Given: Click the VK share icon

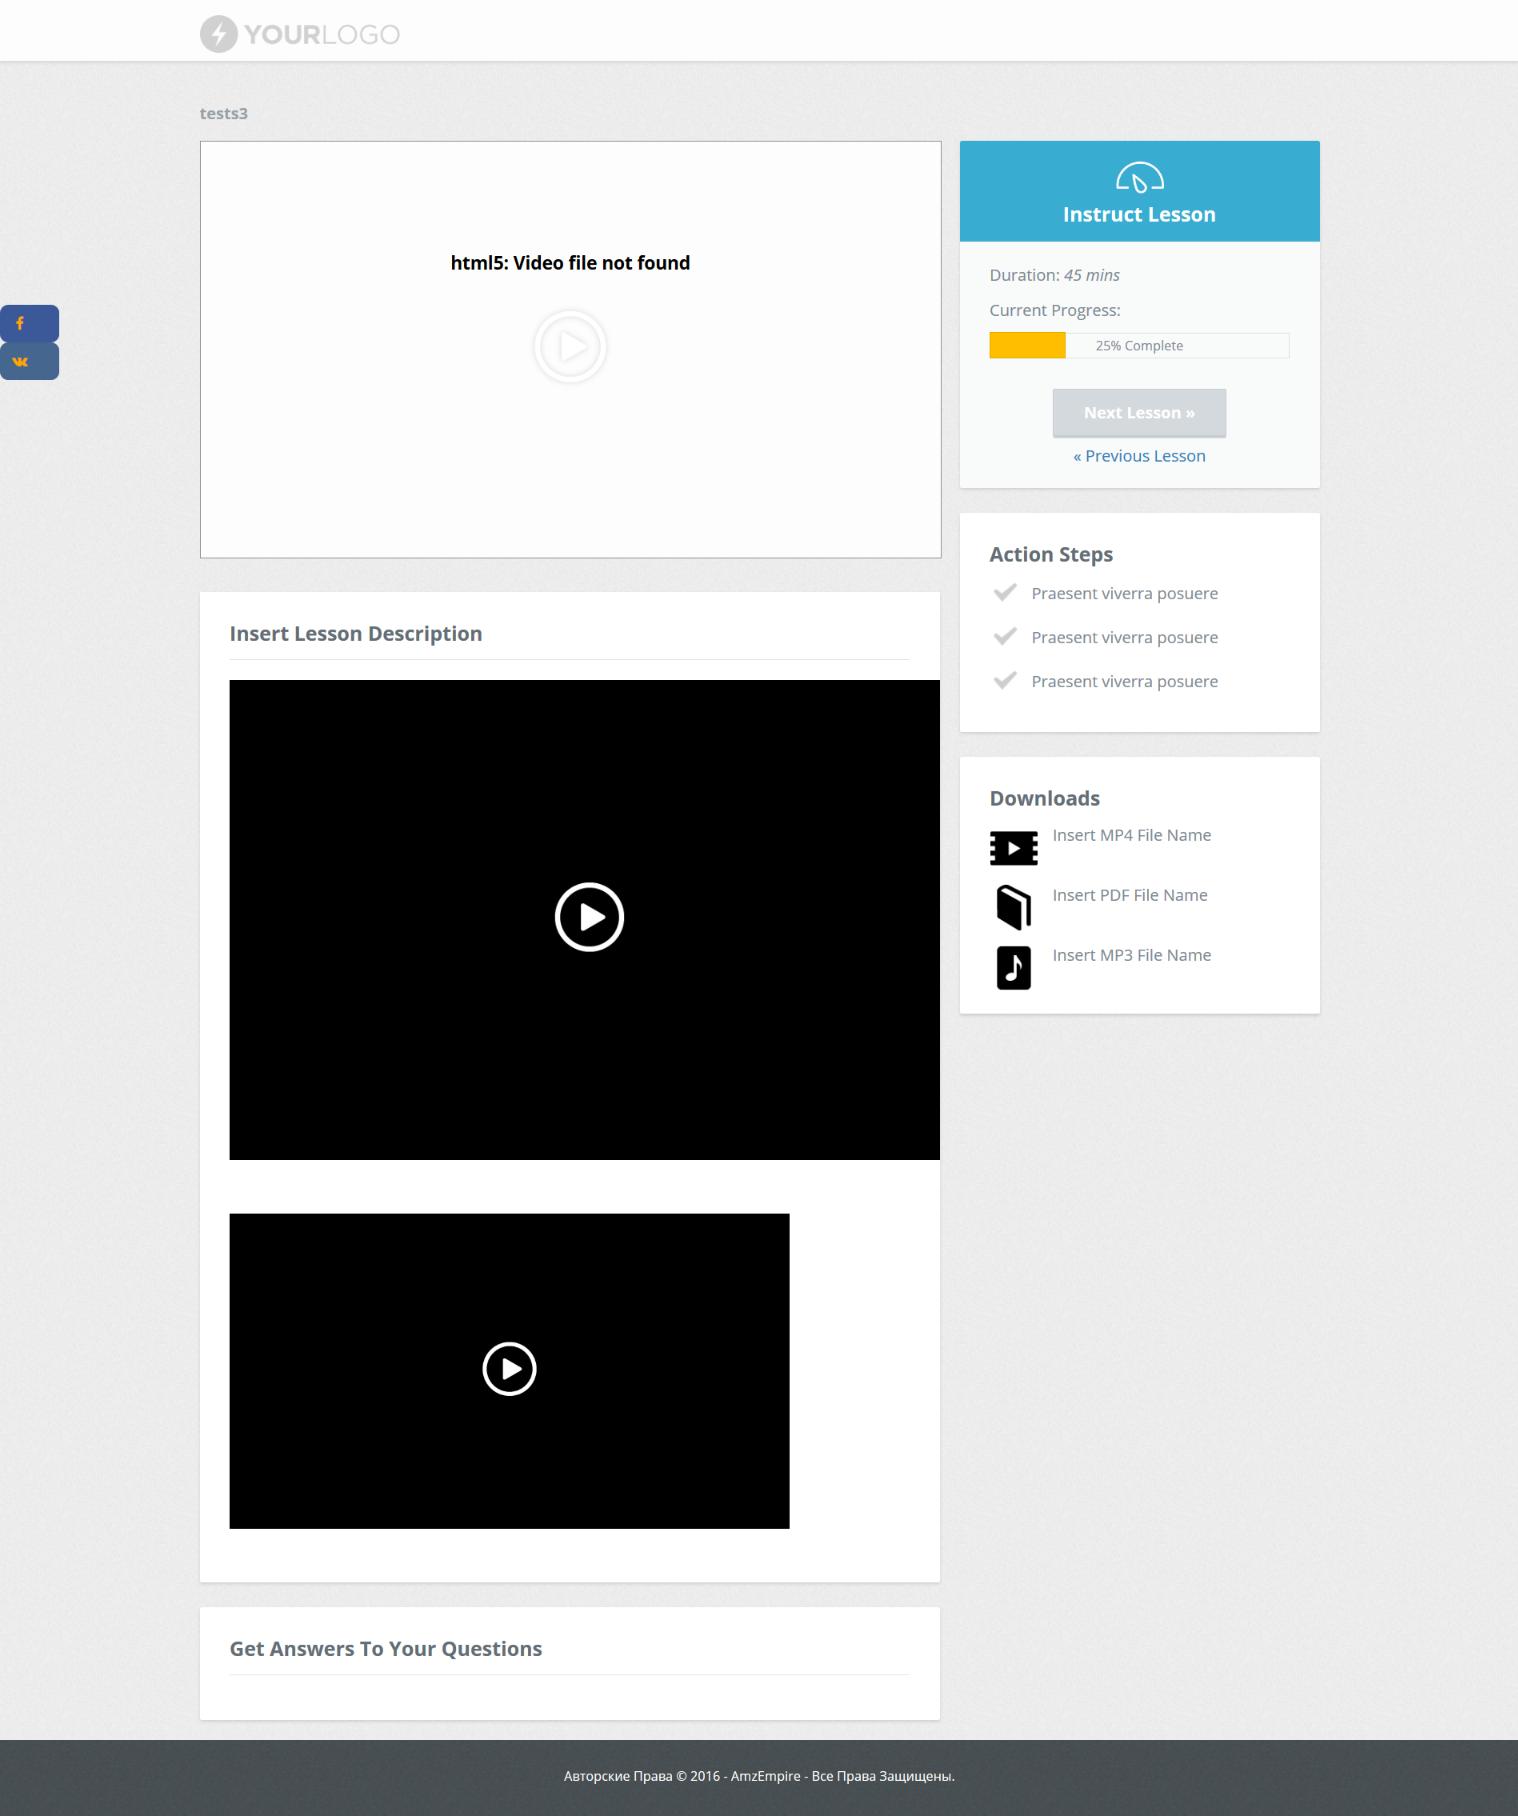Looking at the screenshot, I should click(20, 362).
